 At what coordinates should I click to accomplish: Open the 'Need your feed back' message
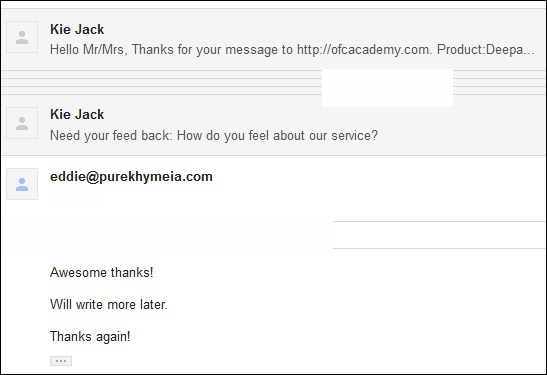[x=274, y=125]
